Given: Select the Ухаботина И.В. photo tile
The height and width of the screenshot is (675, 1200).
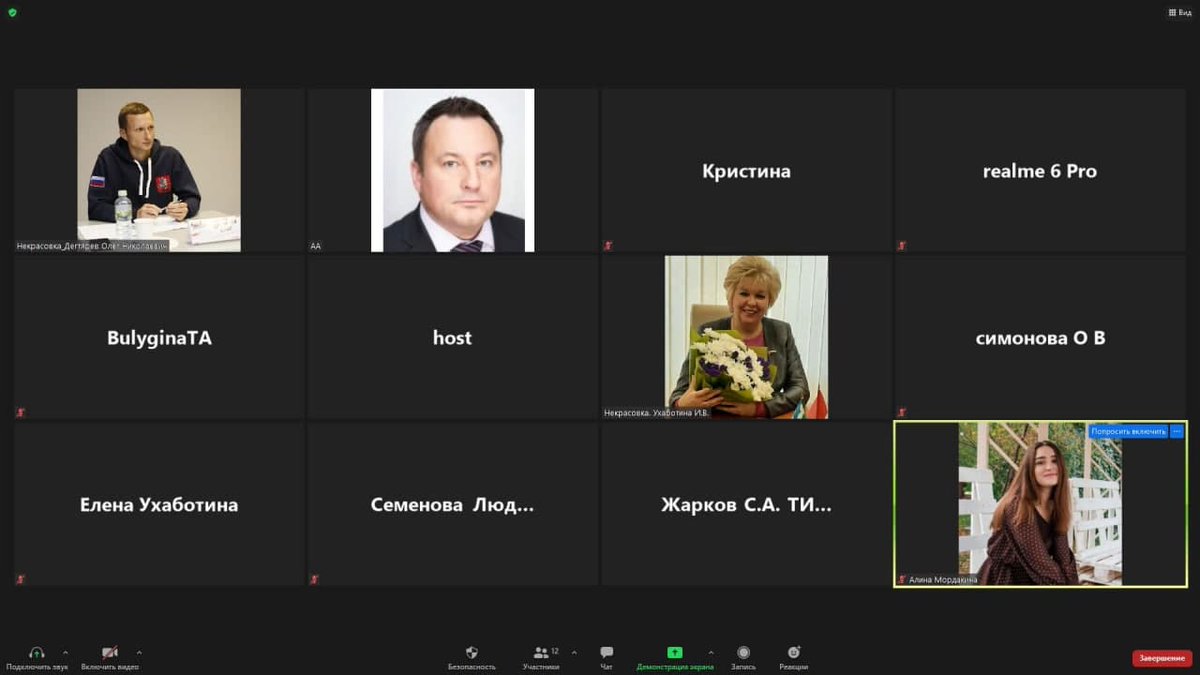Looking at the screenshot, I should 746,337.
